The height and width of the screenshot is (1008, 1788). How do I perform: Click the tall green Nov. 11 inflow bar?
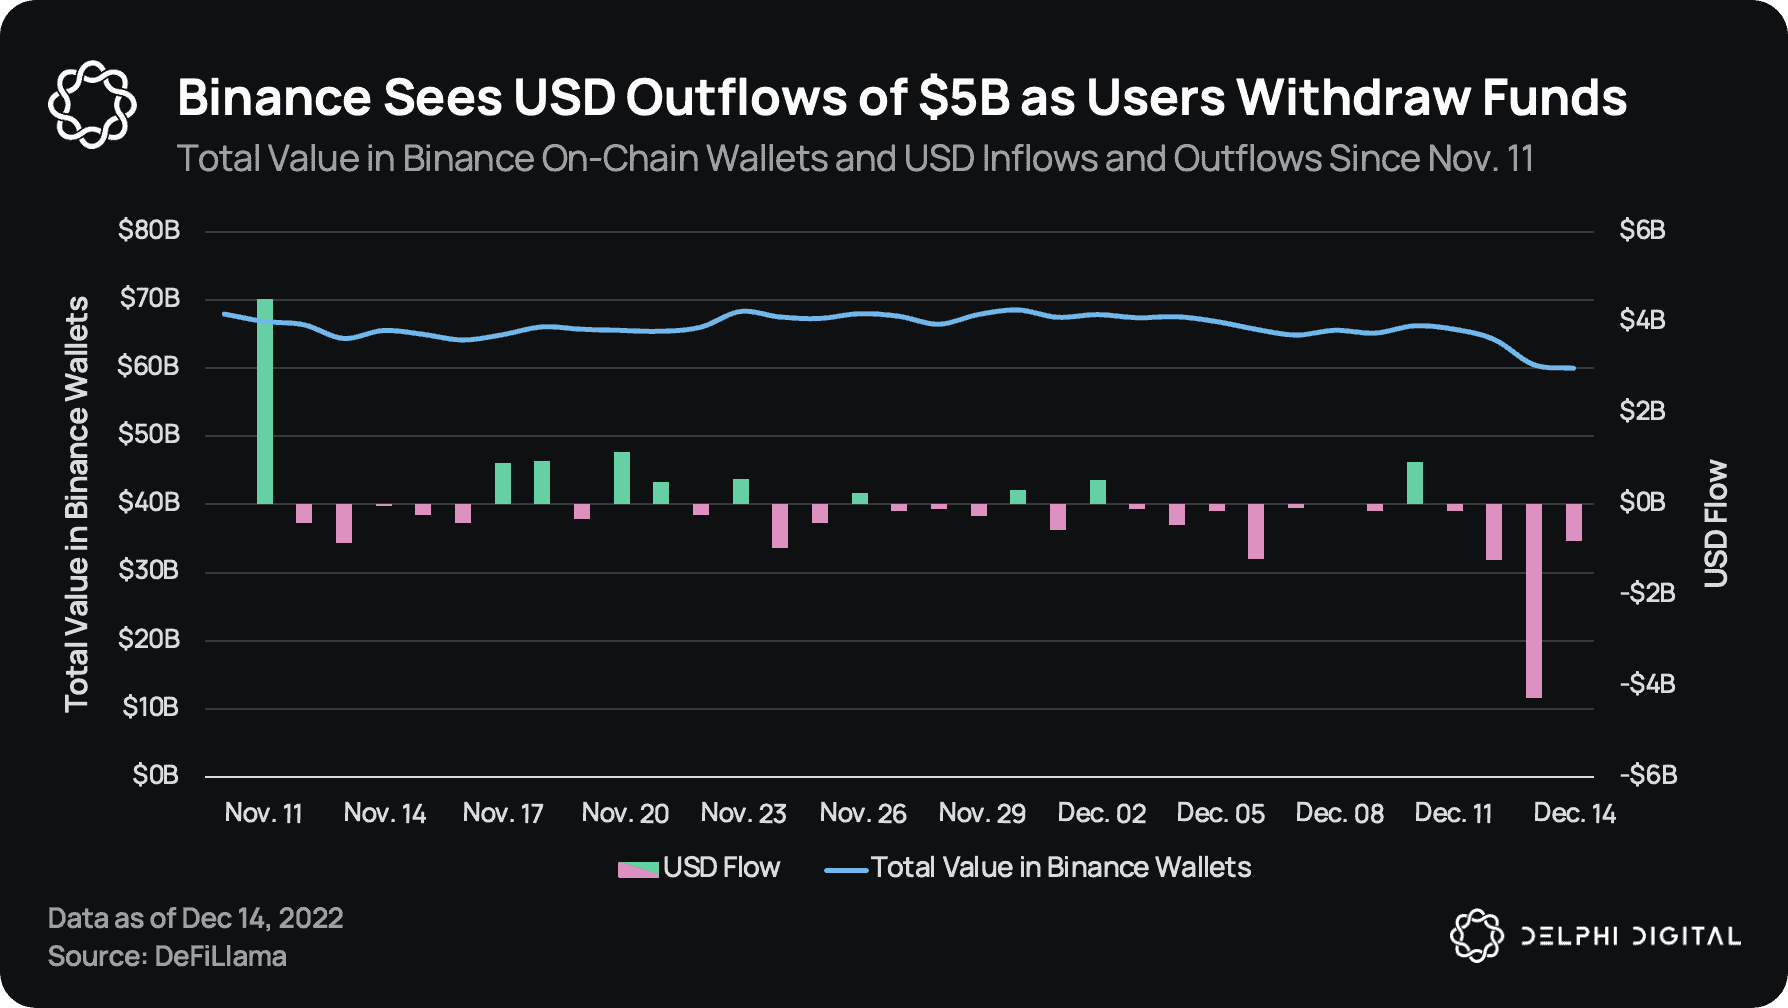[x=265, y=401]
